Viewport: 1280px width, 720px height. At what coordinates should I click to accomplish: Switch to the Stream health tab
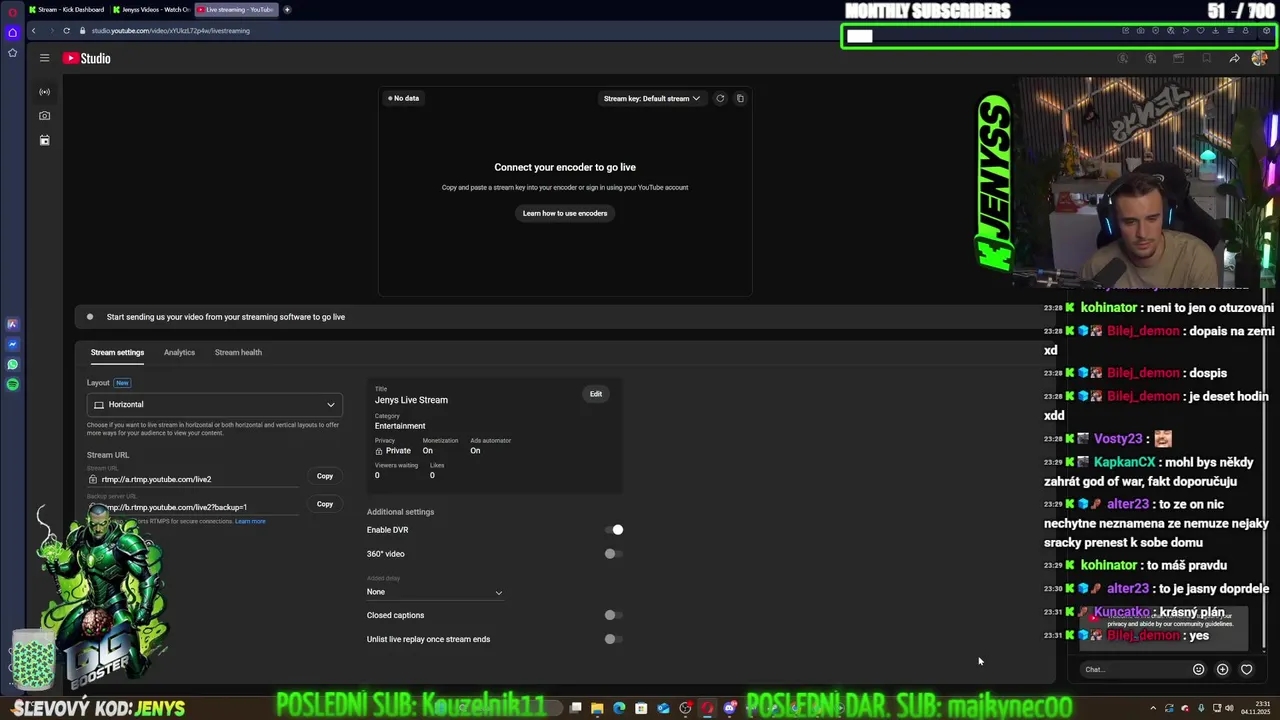tap(238, 352)
